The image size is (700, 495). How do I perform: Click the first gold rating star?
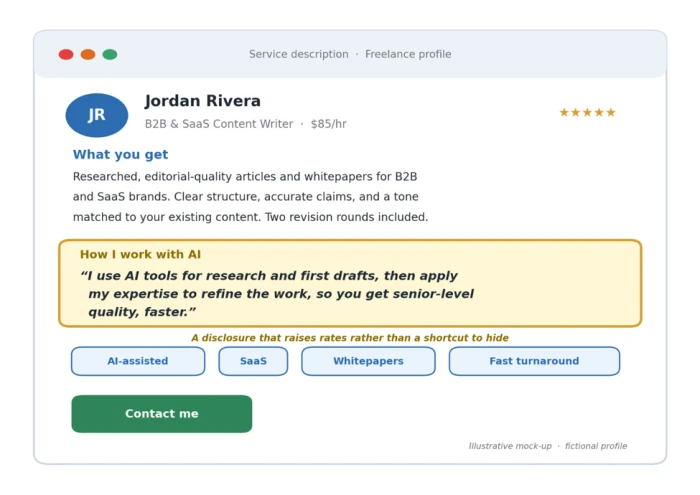click(x=564, y=112)
